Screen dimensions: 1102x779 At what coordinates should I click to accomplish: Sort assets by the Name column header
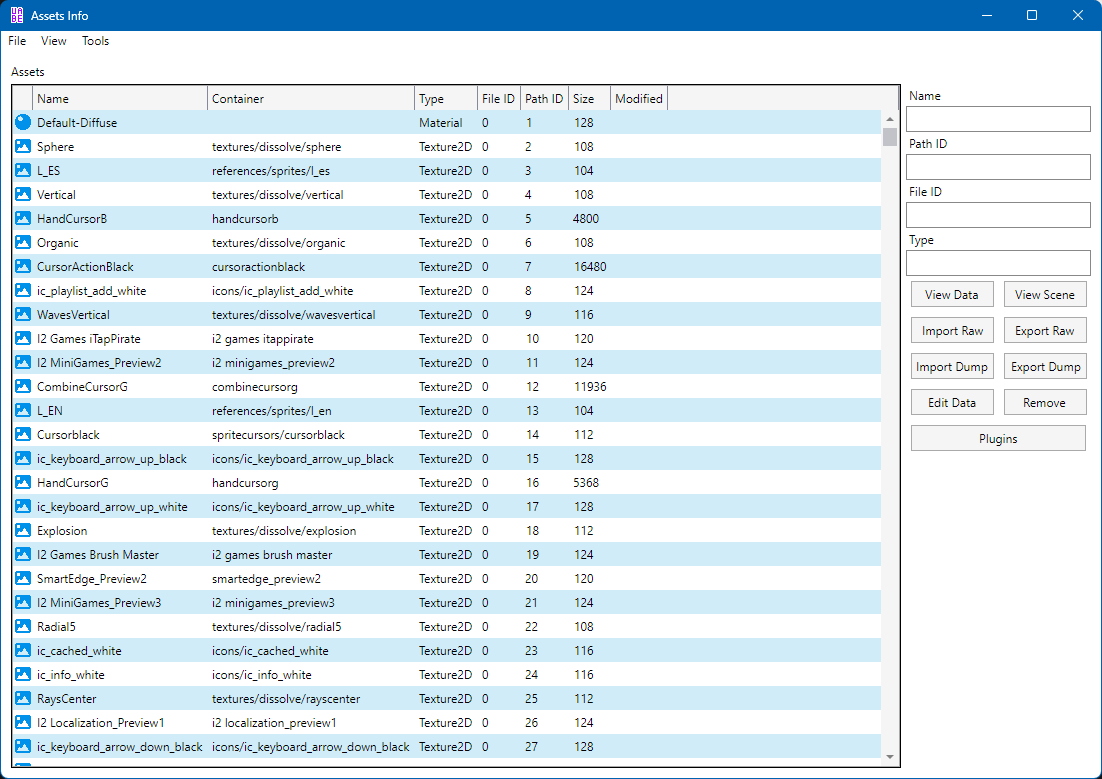[x=120, y=98]
